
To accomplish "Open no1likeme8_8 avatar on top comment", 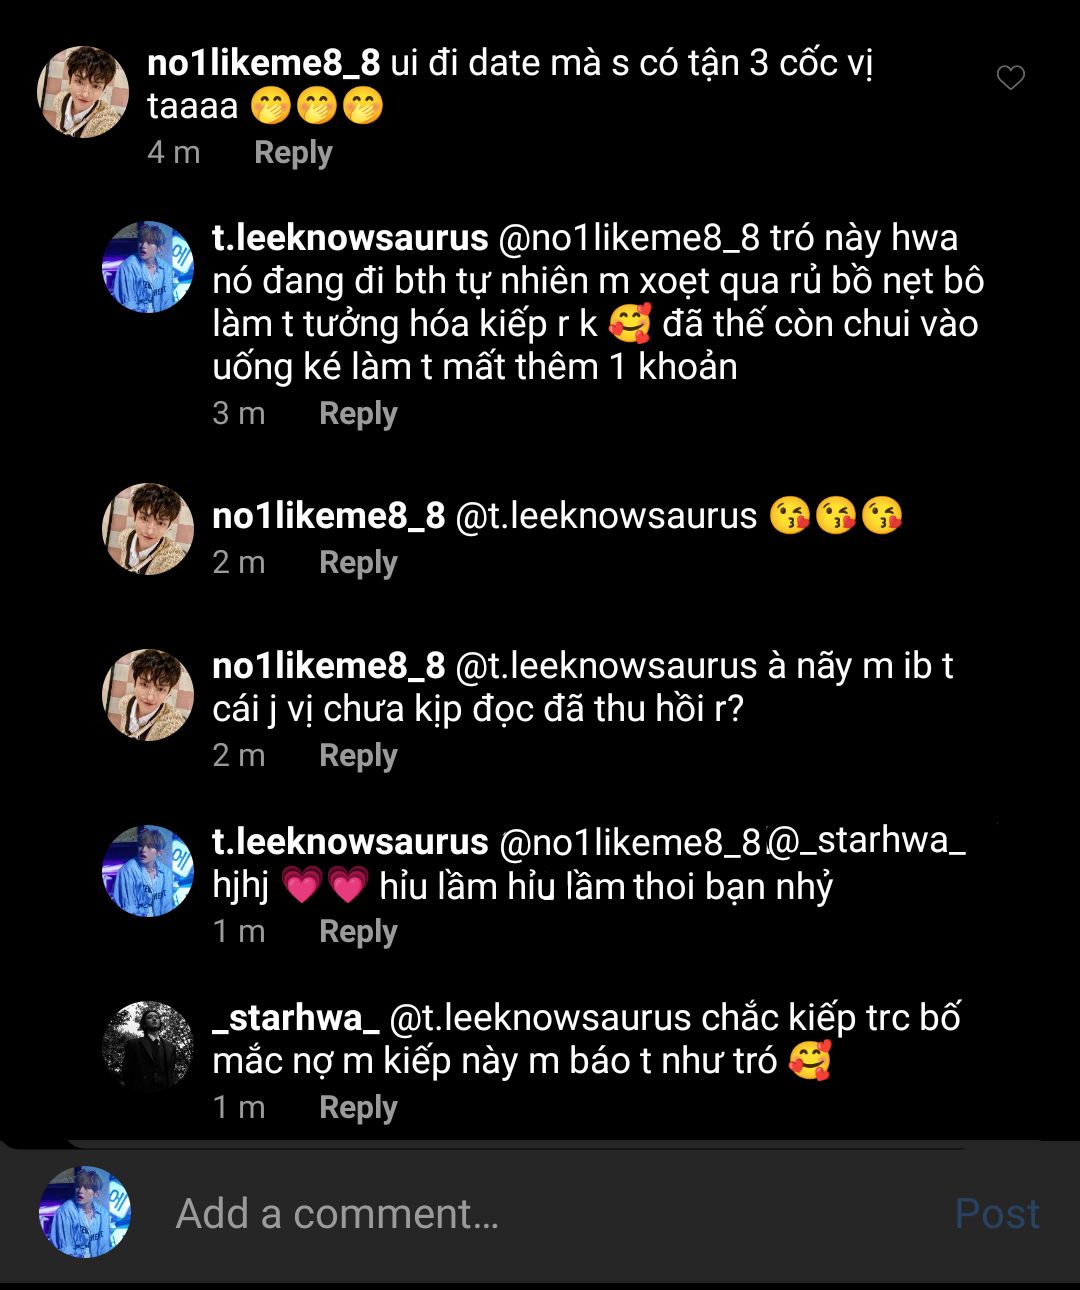I will point(83,91).
